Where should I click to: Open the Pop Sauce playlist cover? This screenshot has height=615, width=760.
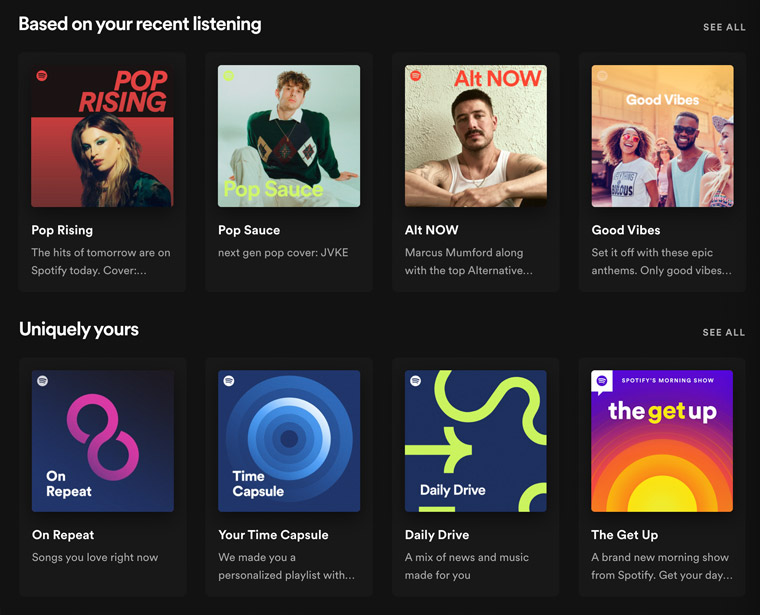point(289,136)
